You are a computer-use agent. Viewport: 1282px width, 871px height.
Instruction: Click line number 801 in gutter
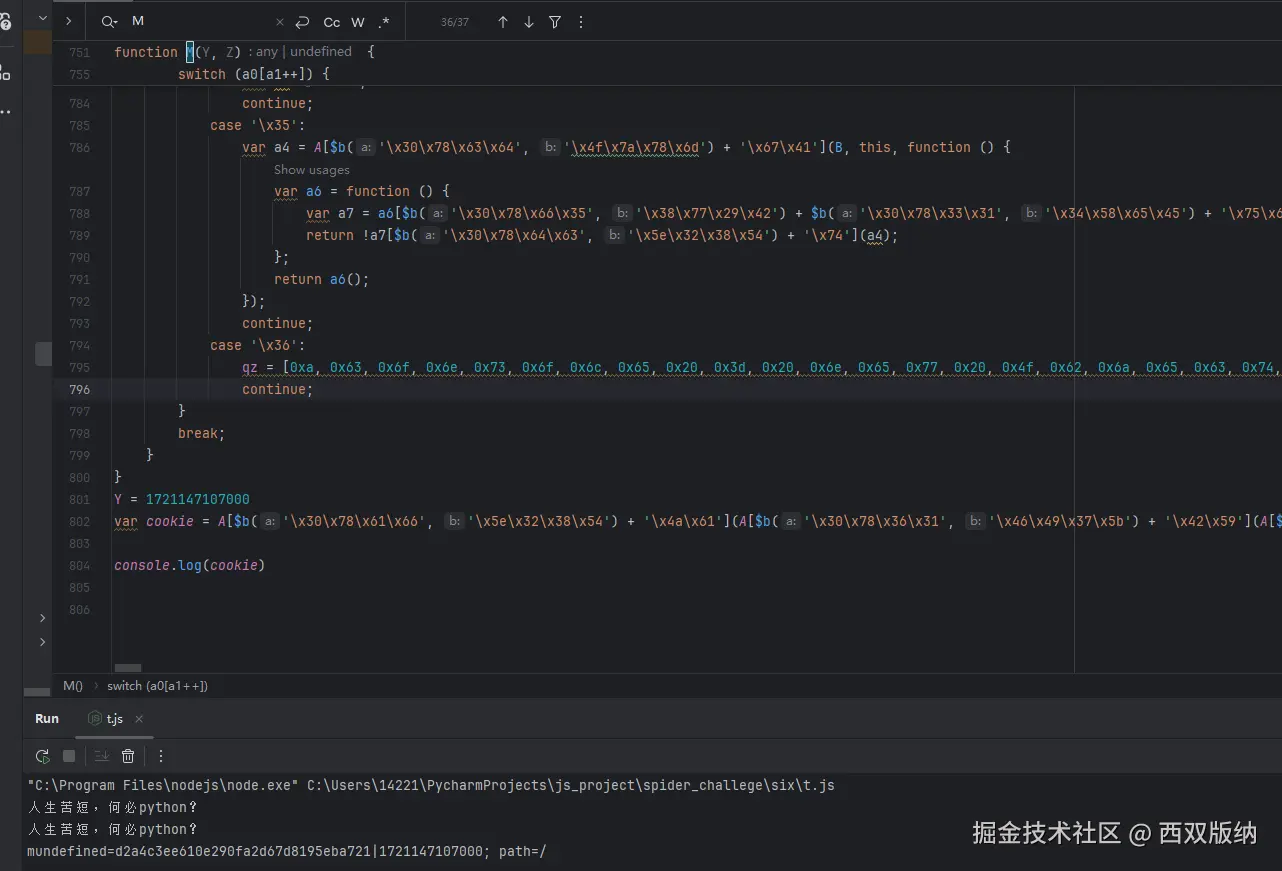pyautogui.click(x=79, y=500)
